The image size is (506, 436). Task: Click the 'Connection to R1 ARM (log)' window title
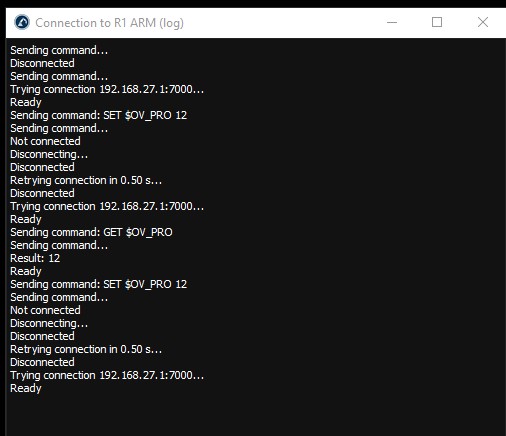(109, 23)
